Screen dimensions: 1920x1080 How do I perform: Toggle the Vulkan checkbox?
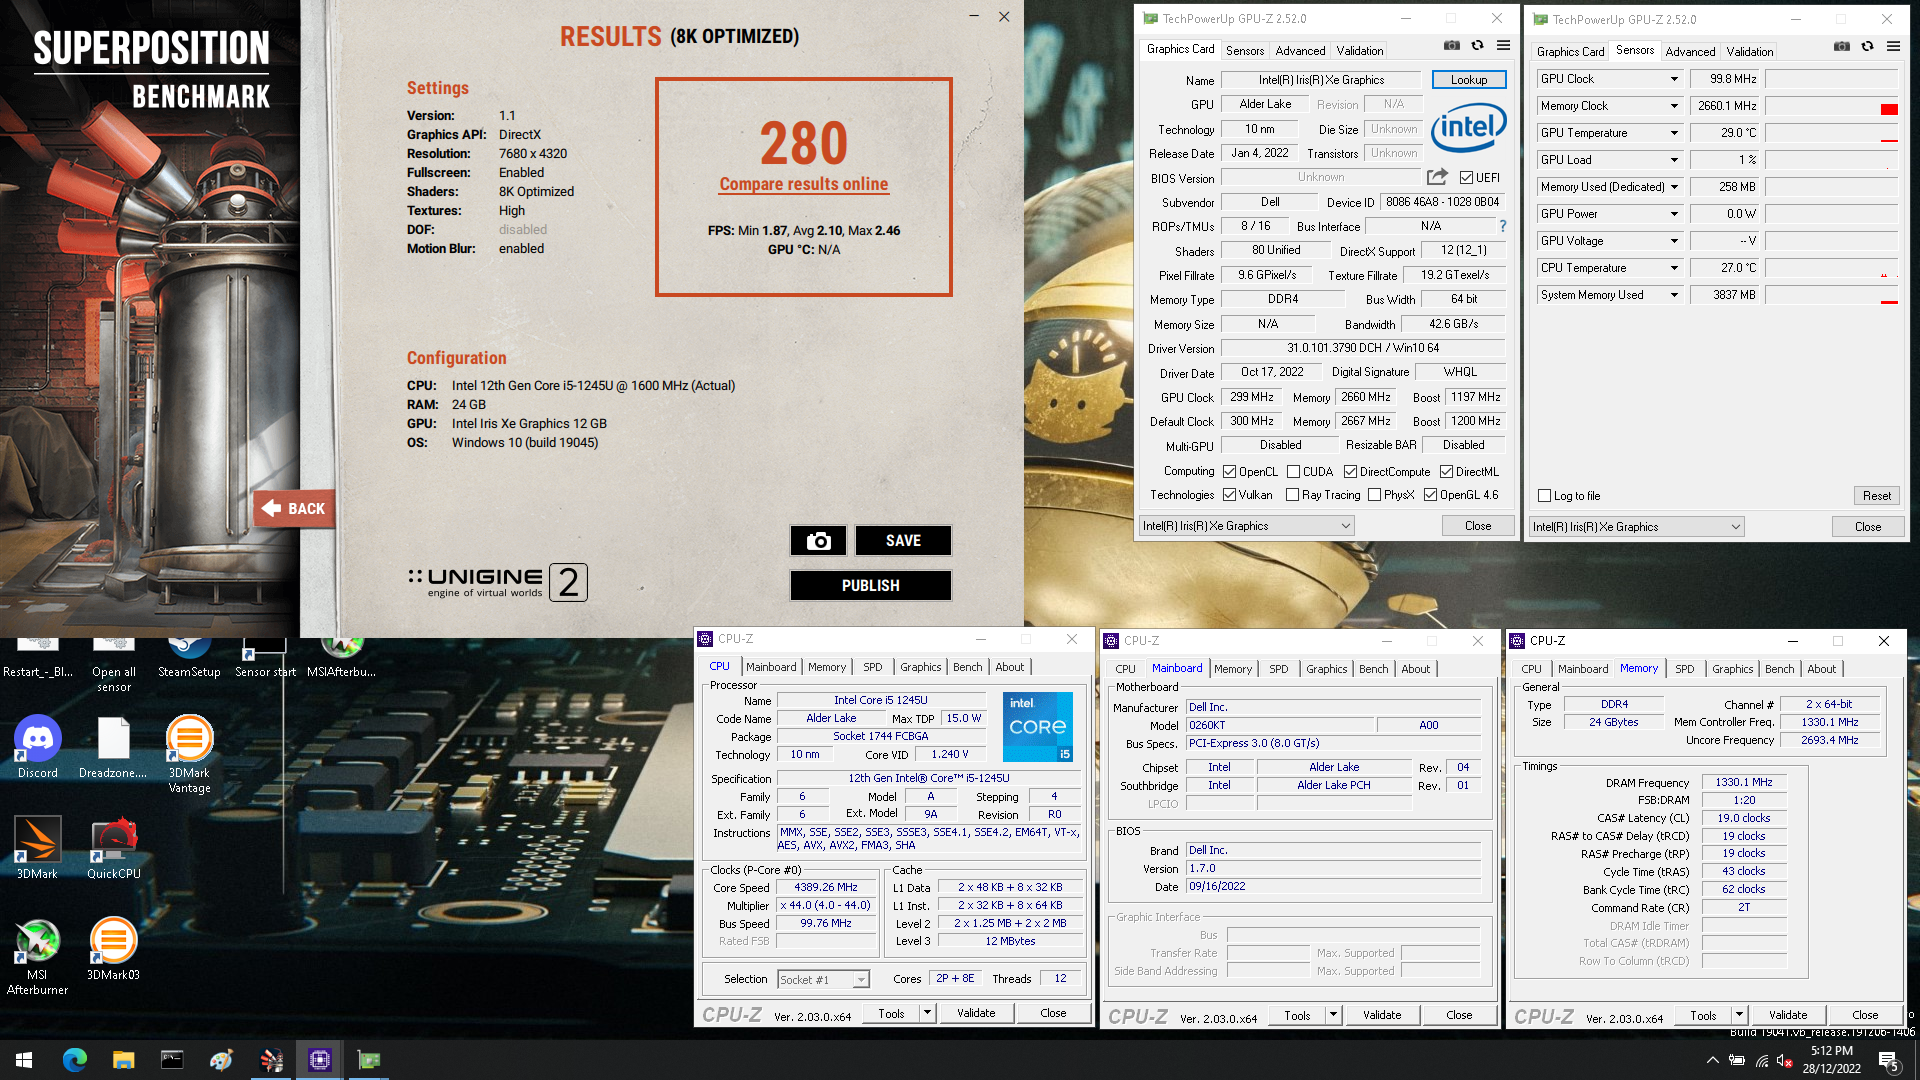1230,495
